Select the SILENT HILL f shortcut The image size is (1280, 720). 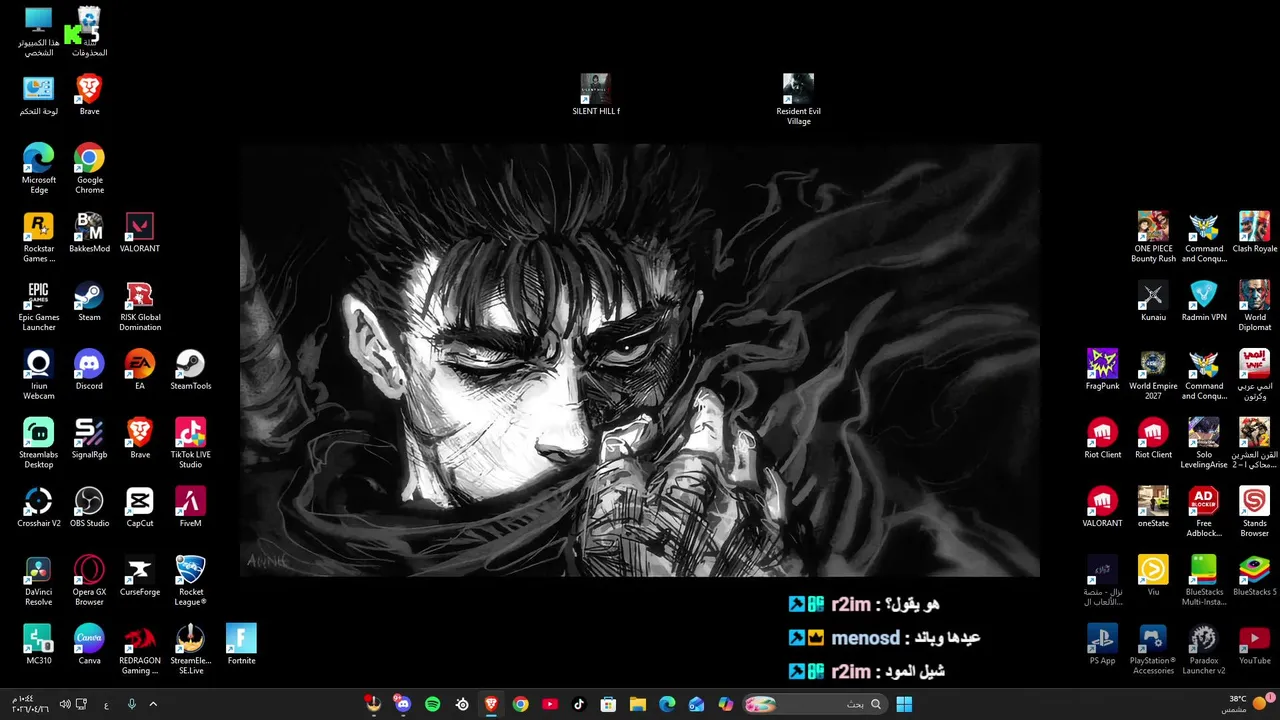click(x=595, y=95)
